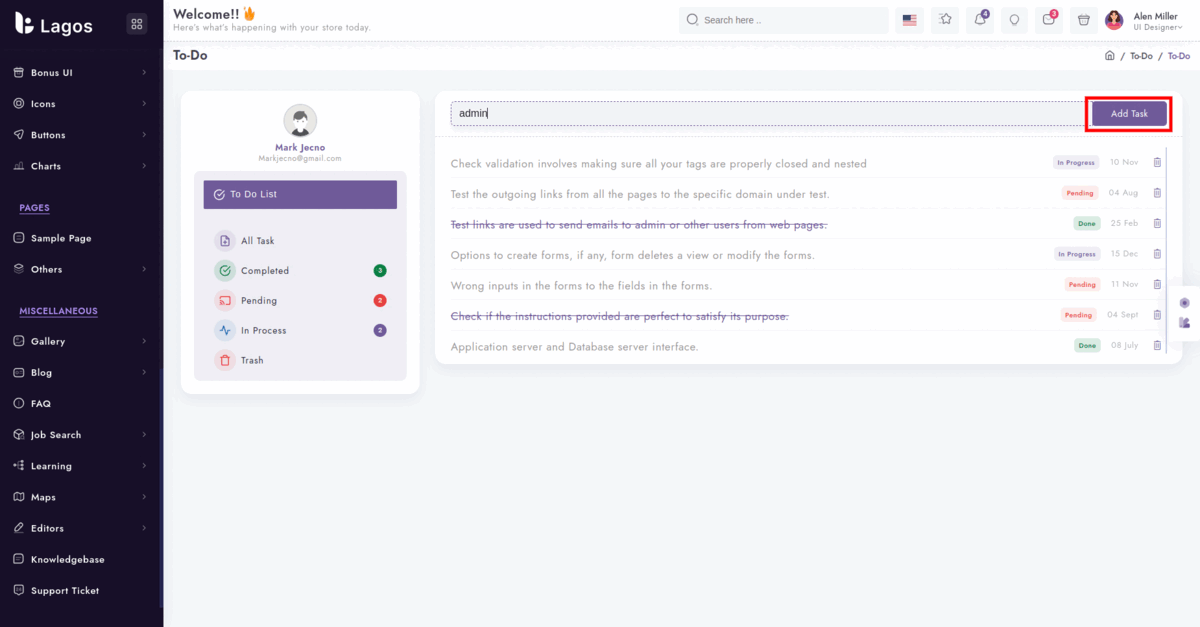Click the US flag language icon
1200x627 pixels.
pos(909,20)
